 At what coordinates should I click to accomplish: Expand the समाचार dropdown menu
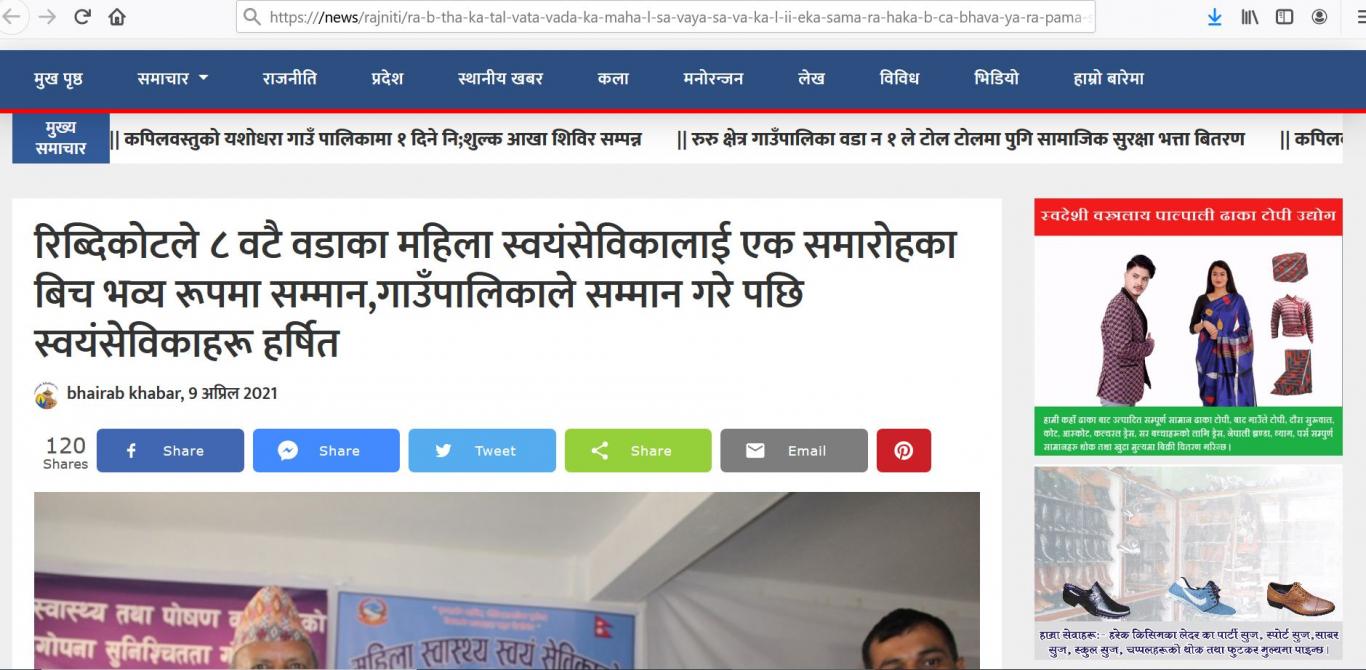coord(173,78)
